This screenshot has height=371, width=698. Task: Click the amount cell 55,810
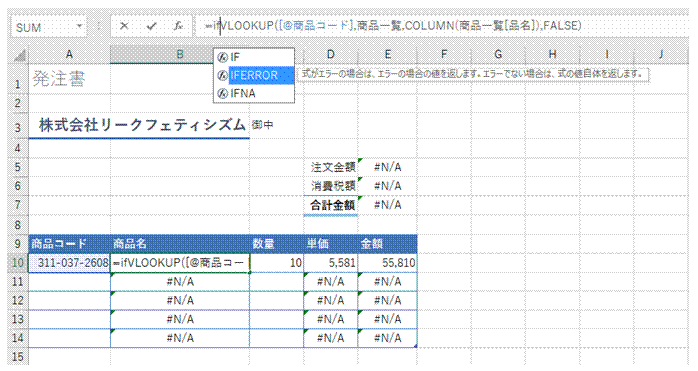coord(387,263)
